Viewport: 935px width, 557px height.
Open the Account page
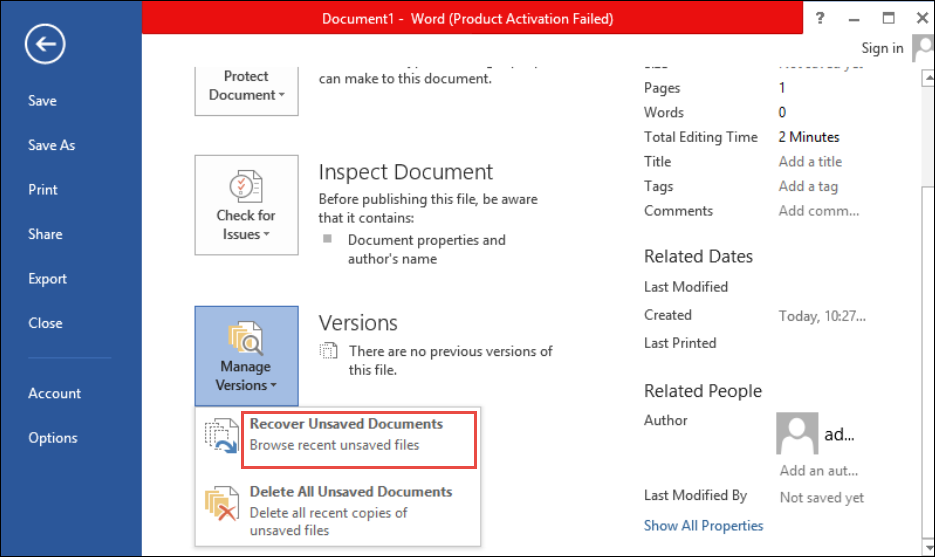tap(54, 394)
